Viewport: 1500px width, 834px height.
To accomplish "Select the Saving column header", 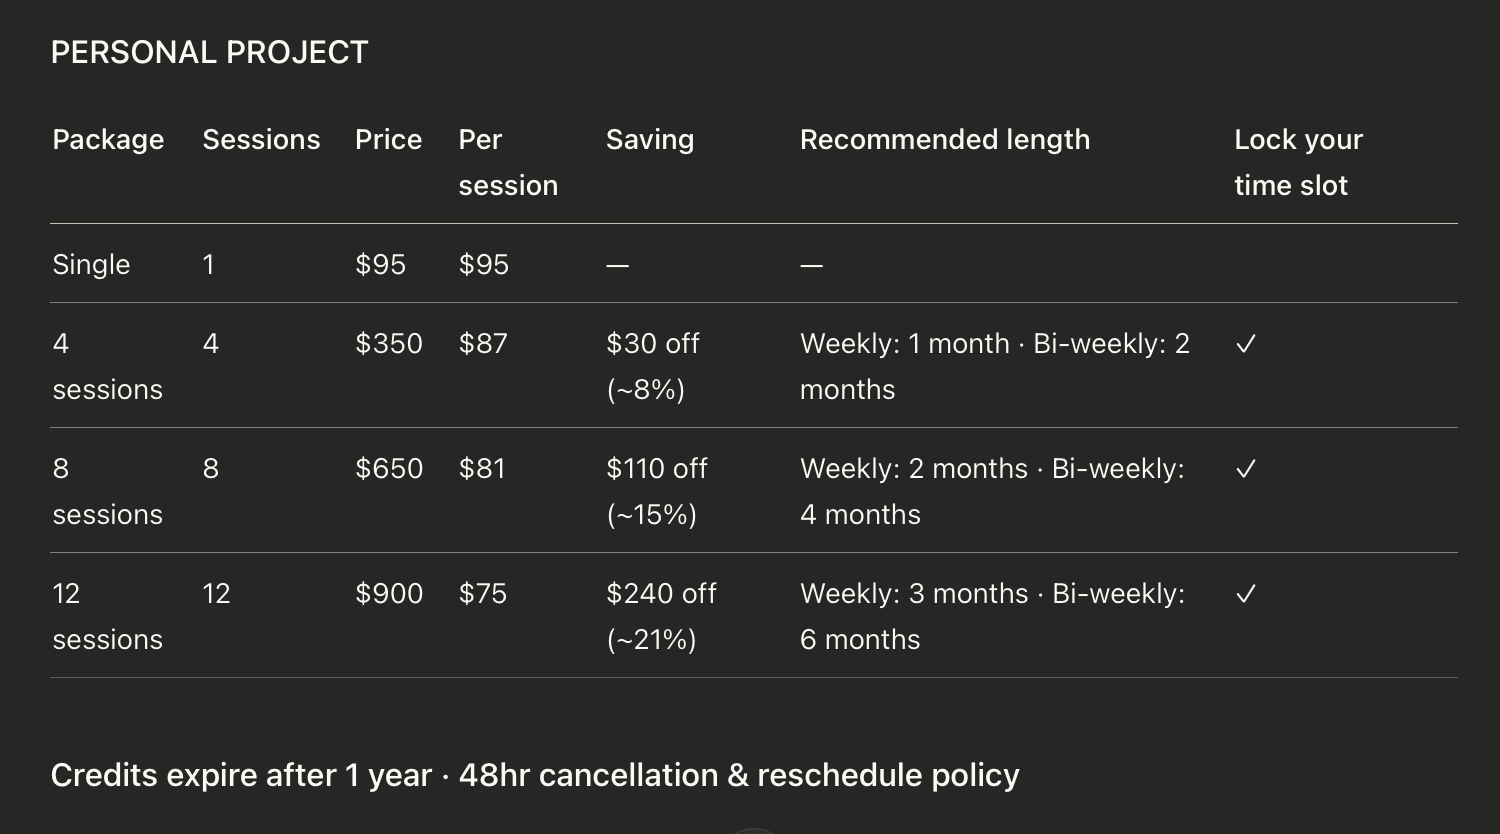I will (649, 140).
